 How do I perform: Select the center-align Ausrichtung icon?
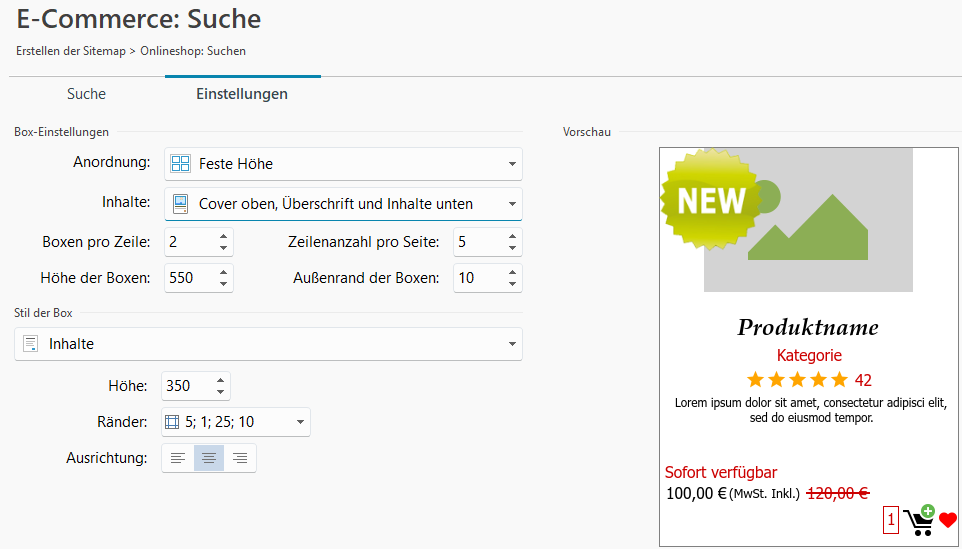tap(209, 458)
